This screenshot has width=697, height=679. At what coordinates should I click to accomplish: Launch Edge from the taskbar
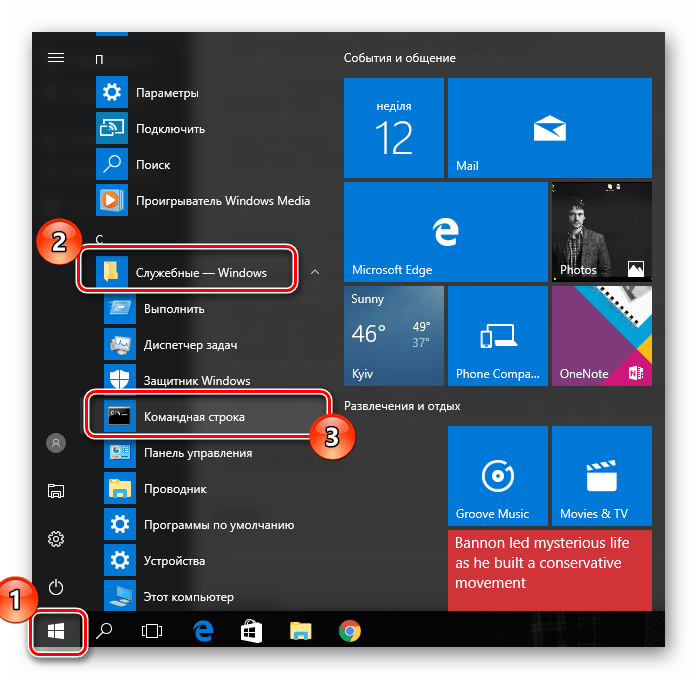coord(203,631)
